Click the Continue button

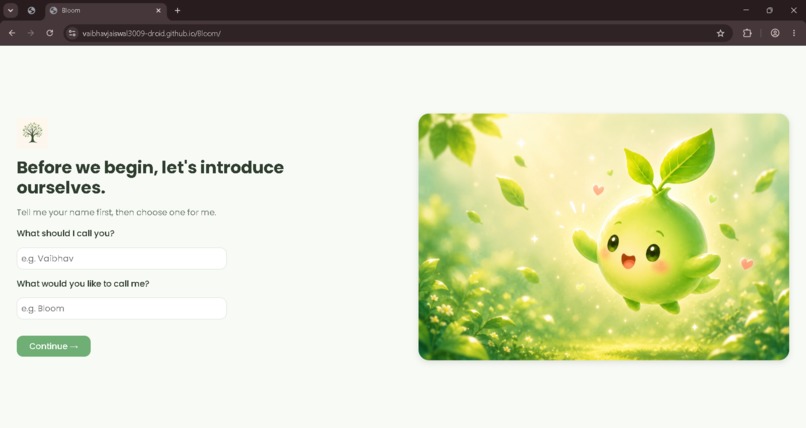[53, 346]
